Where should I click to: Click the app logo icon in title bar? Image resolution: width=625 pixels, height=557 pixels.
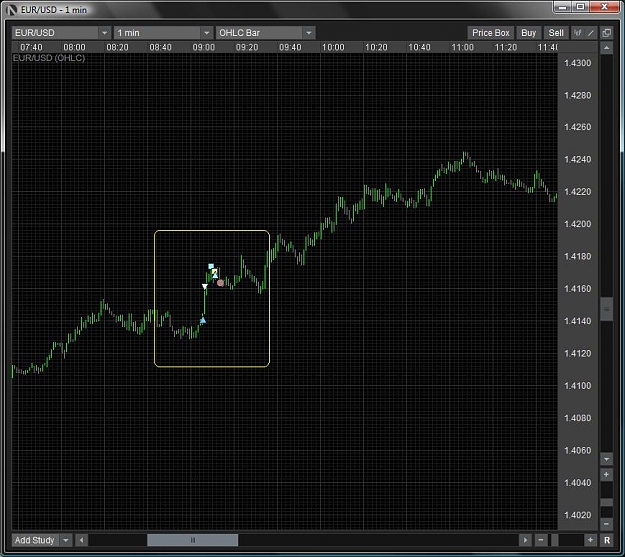tap(12, 10)
